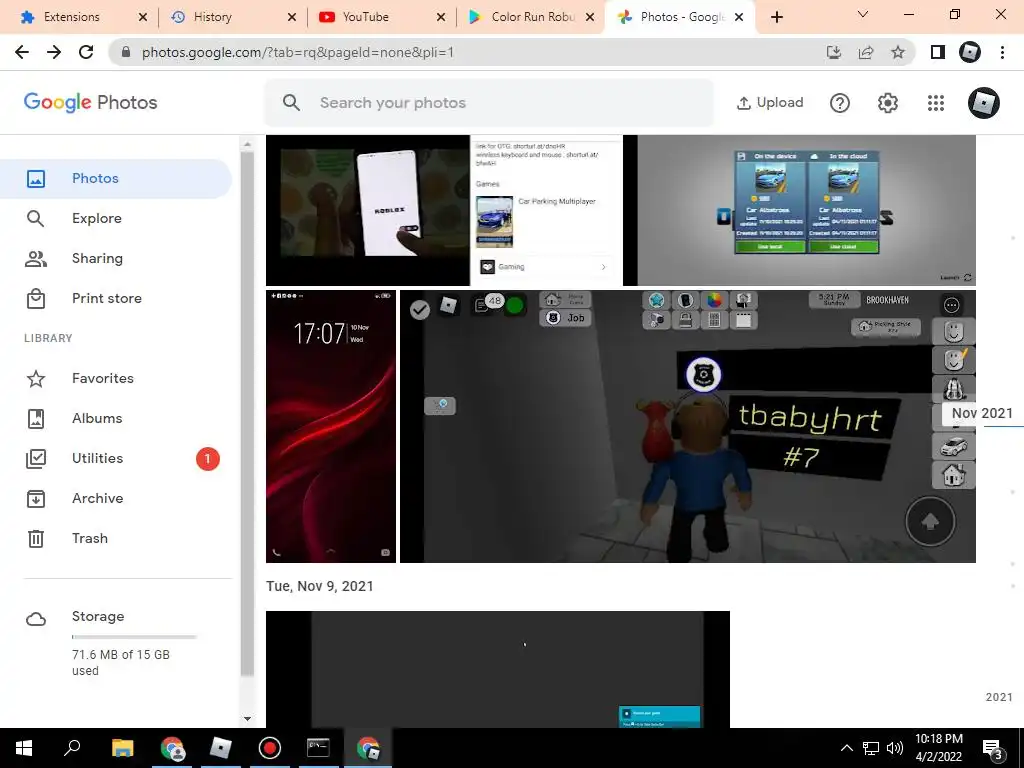The width and height of the screenshot is (1024, 768).
Task: Select the Brookhaven photo checkmark
Action: [x=420, y=310]
